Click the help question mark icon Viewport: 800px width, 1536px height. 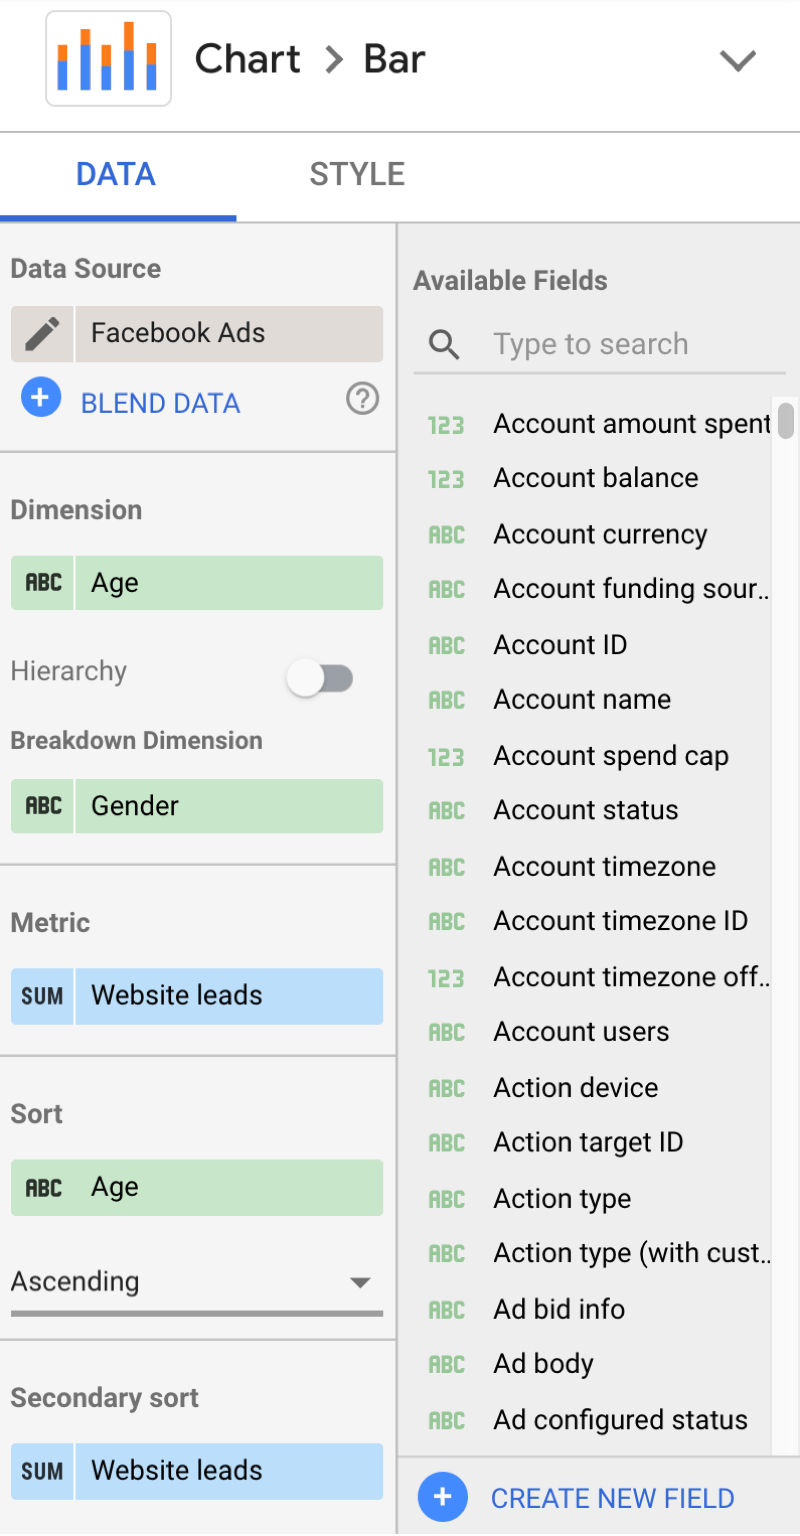click(x=362, y=400)
